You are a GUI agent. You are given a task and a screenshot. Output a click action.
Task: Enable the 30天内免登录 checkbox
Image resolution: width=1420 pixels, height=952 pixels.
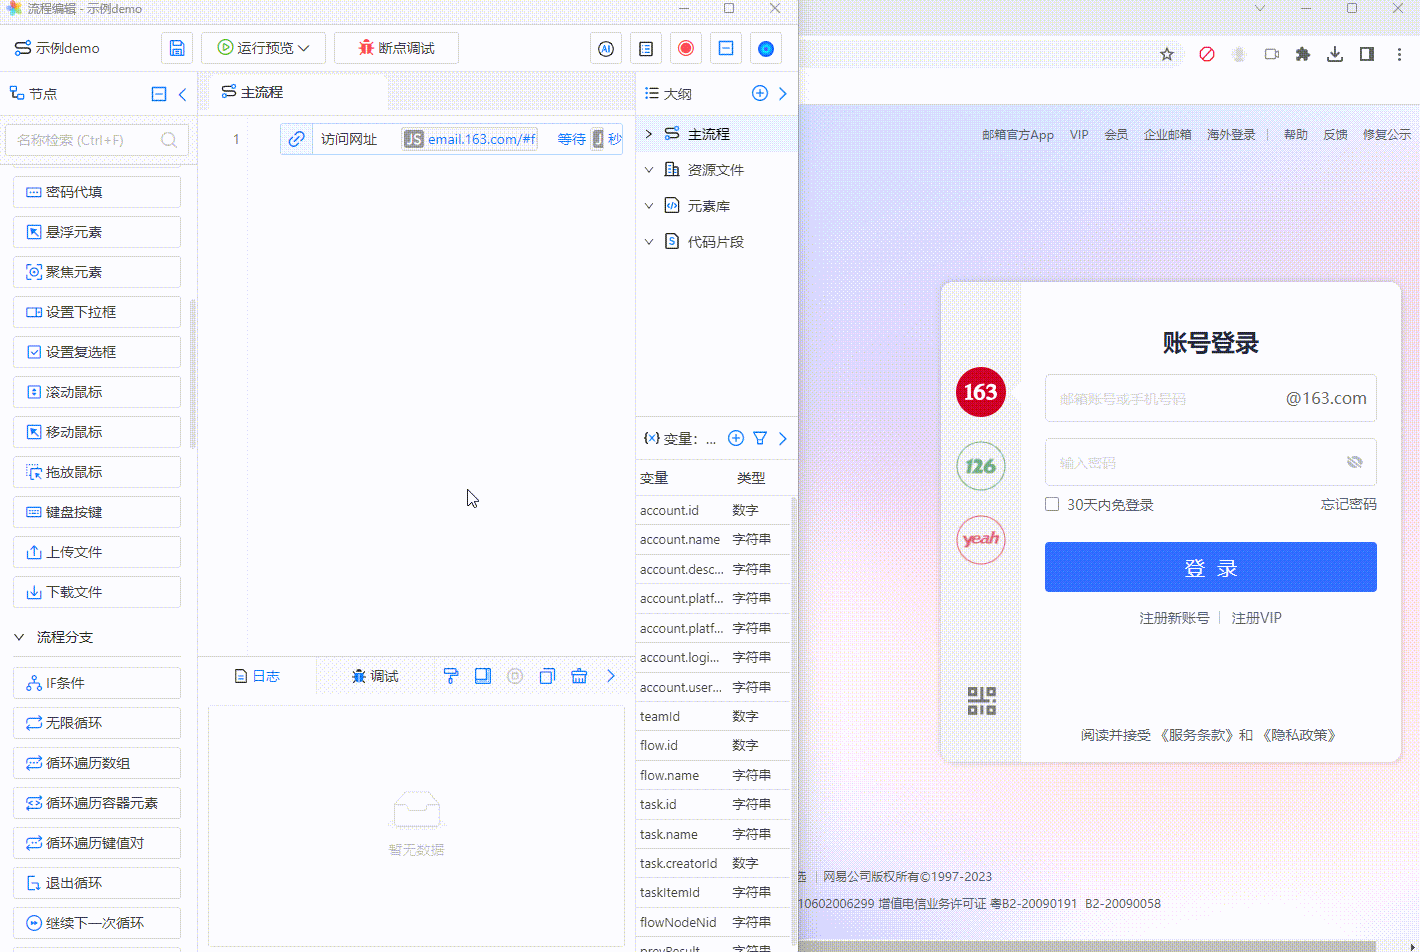1052,504
